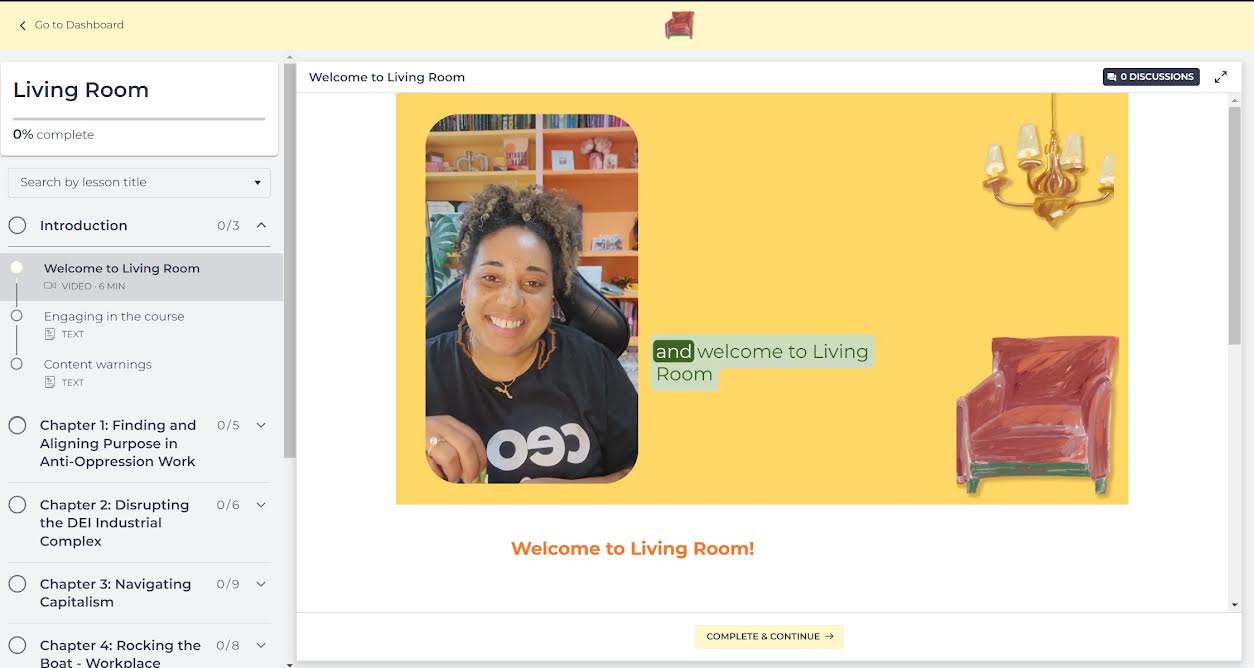The height and width of the screenshot is (668, 1254).
Task: Click the text document icon under Engaging in the course
Action: pos(50,334)
